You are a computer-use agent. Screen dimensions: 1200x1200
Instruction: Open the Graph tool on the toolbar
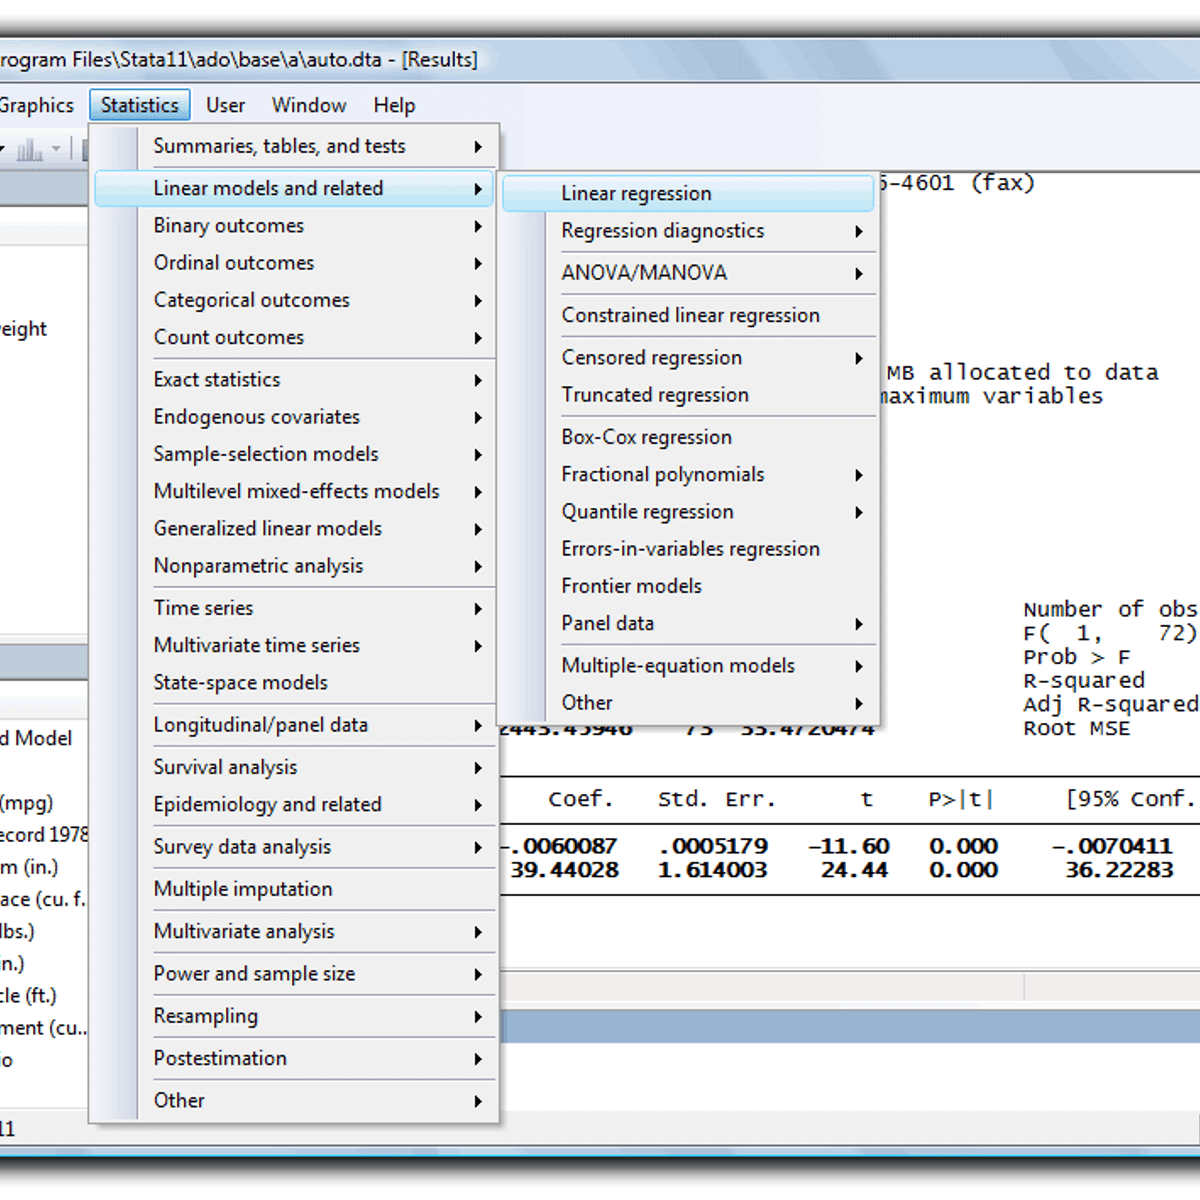coord(30,149)
